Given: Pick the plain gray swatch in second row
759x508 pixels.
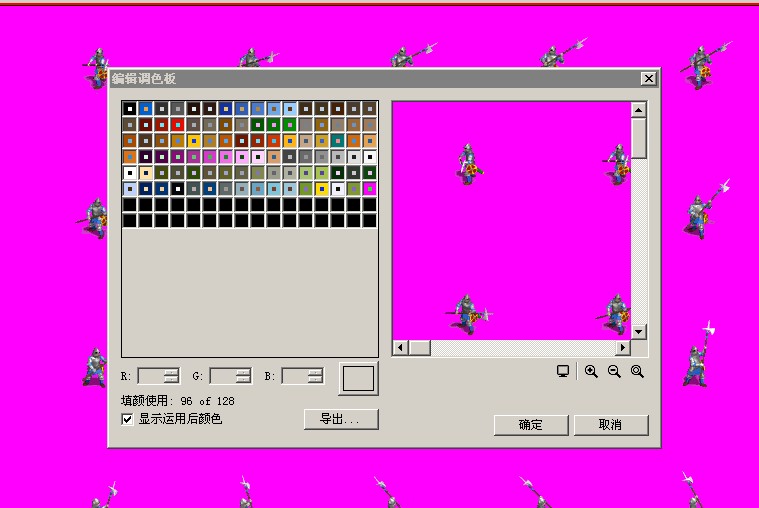Looking at the screenshot, I should click(306, 125).
